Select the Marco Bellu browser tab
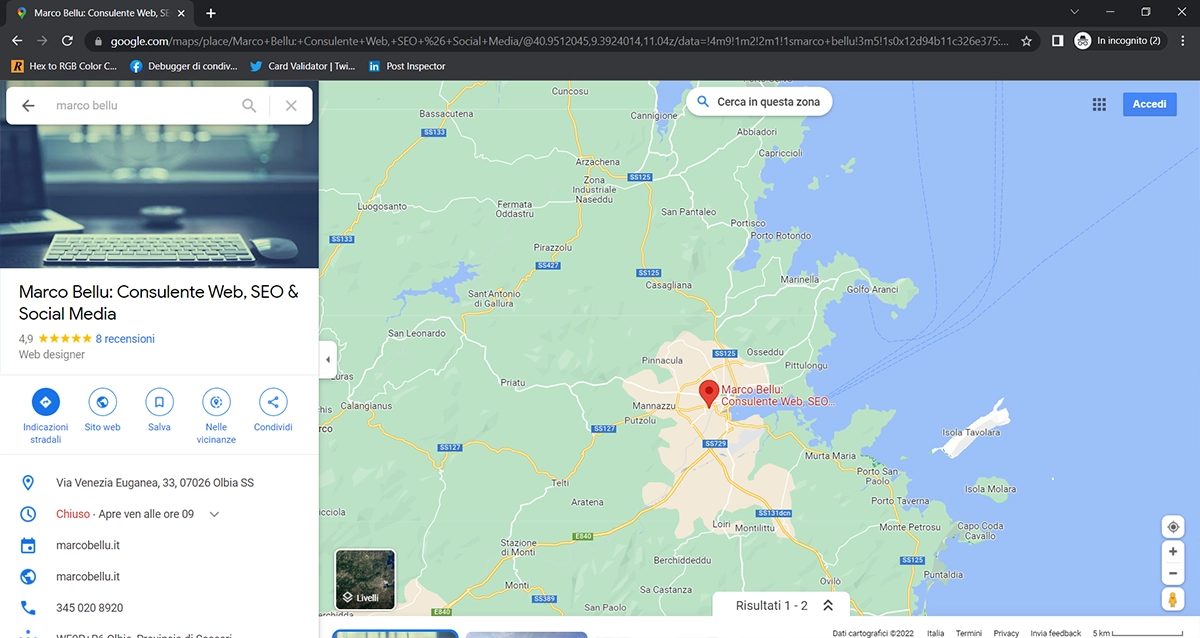Image resolution: width=1200 pixels, height=638 pixels. [x=100, y=13]
